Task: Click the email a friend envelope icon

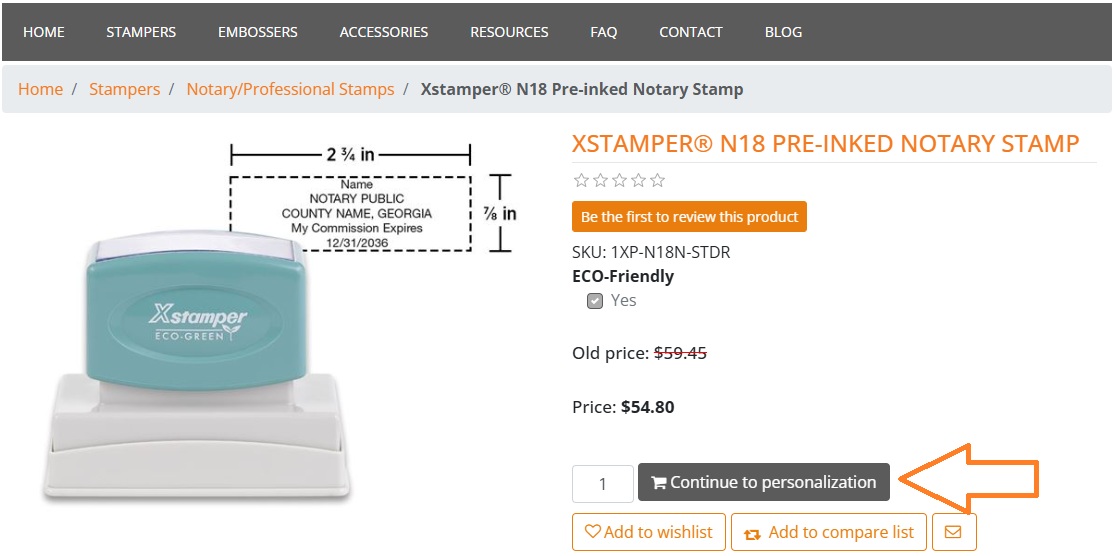Action: [953, 532]
